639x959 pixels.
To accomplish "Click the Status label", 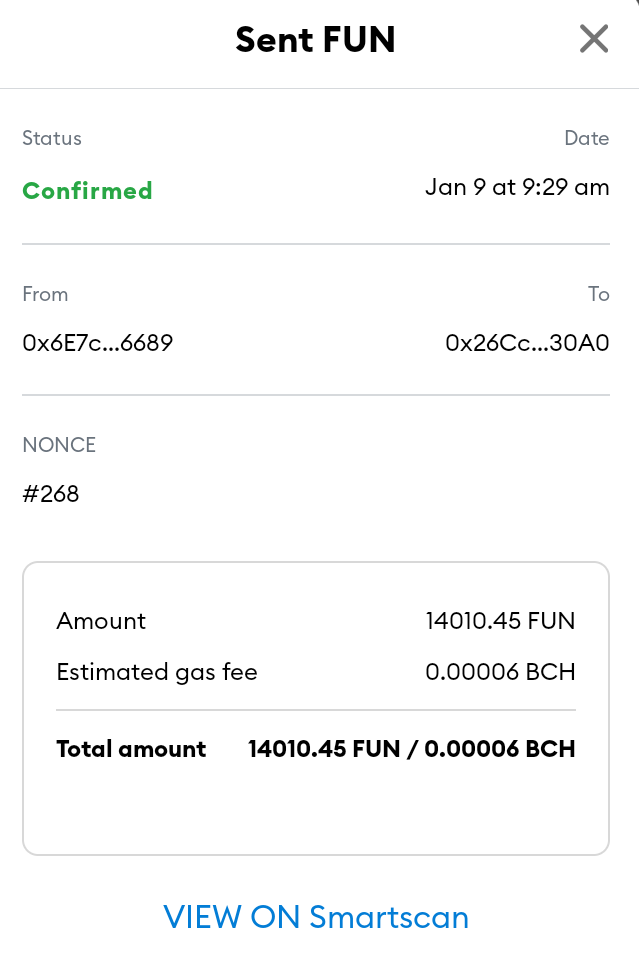I will coord(52,138).
